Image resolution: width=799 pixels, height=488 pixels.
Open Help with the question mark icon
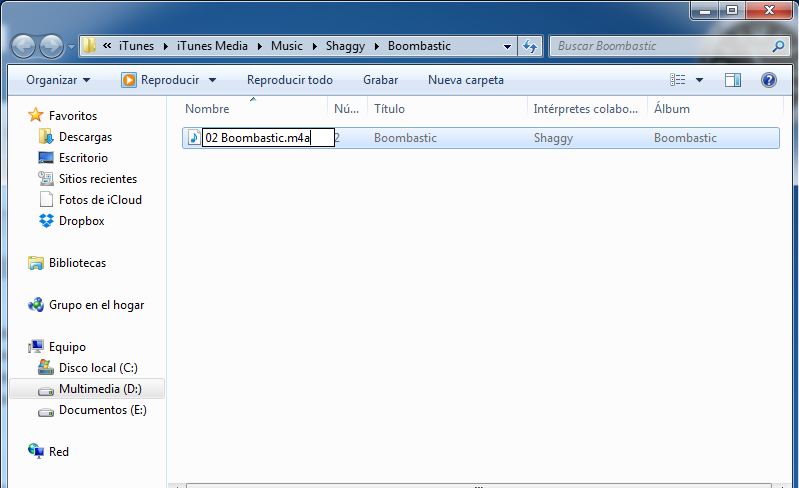coord(769,80)
